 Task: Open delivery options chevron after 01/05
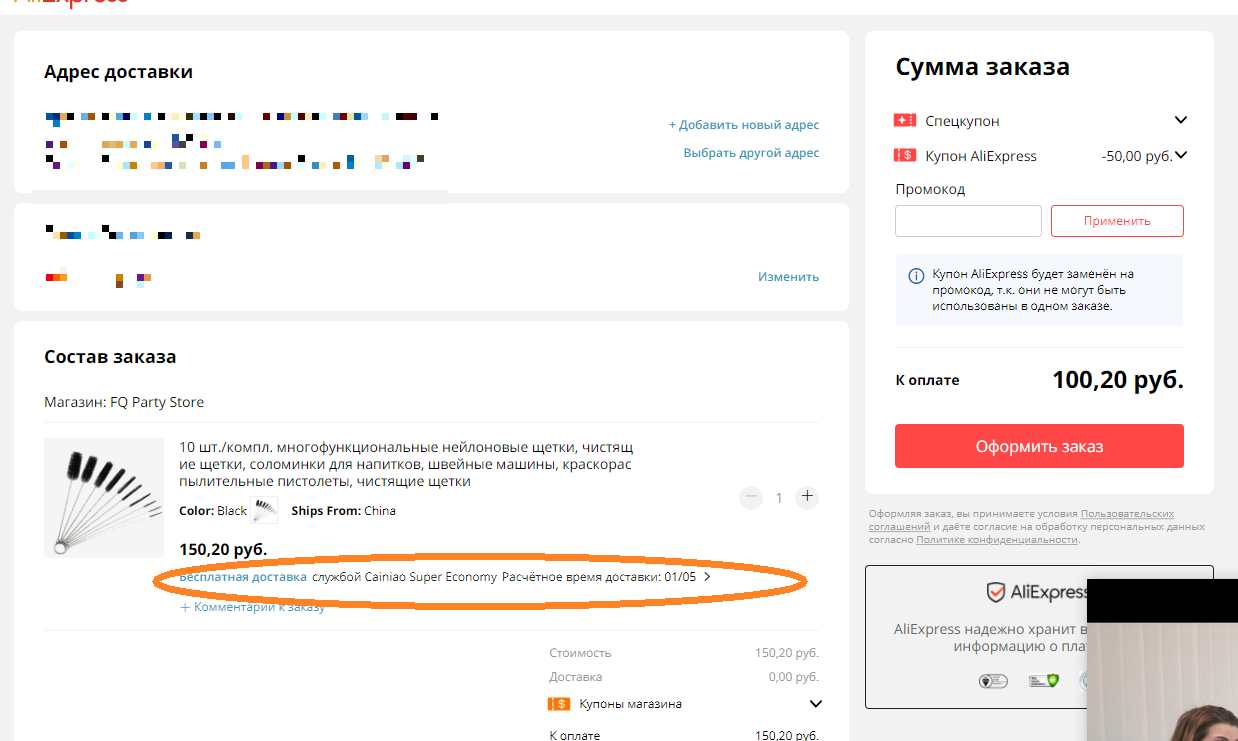point(708,577)
